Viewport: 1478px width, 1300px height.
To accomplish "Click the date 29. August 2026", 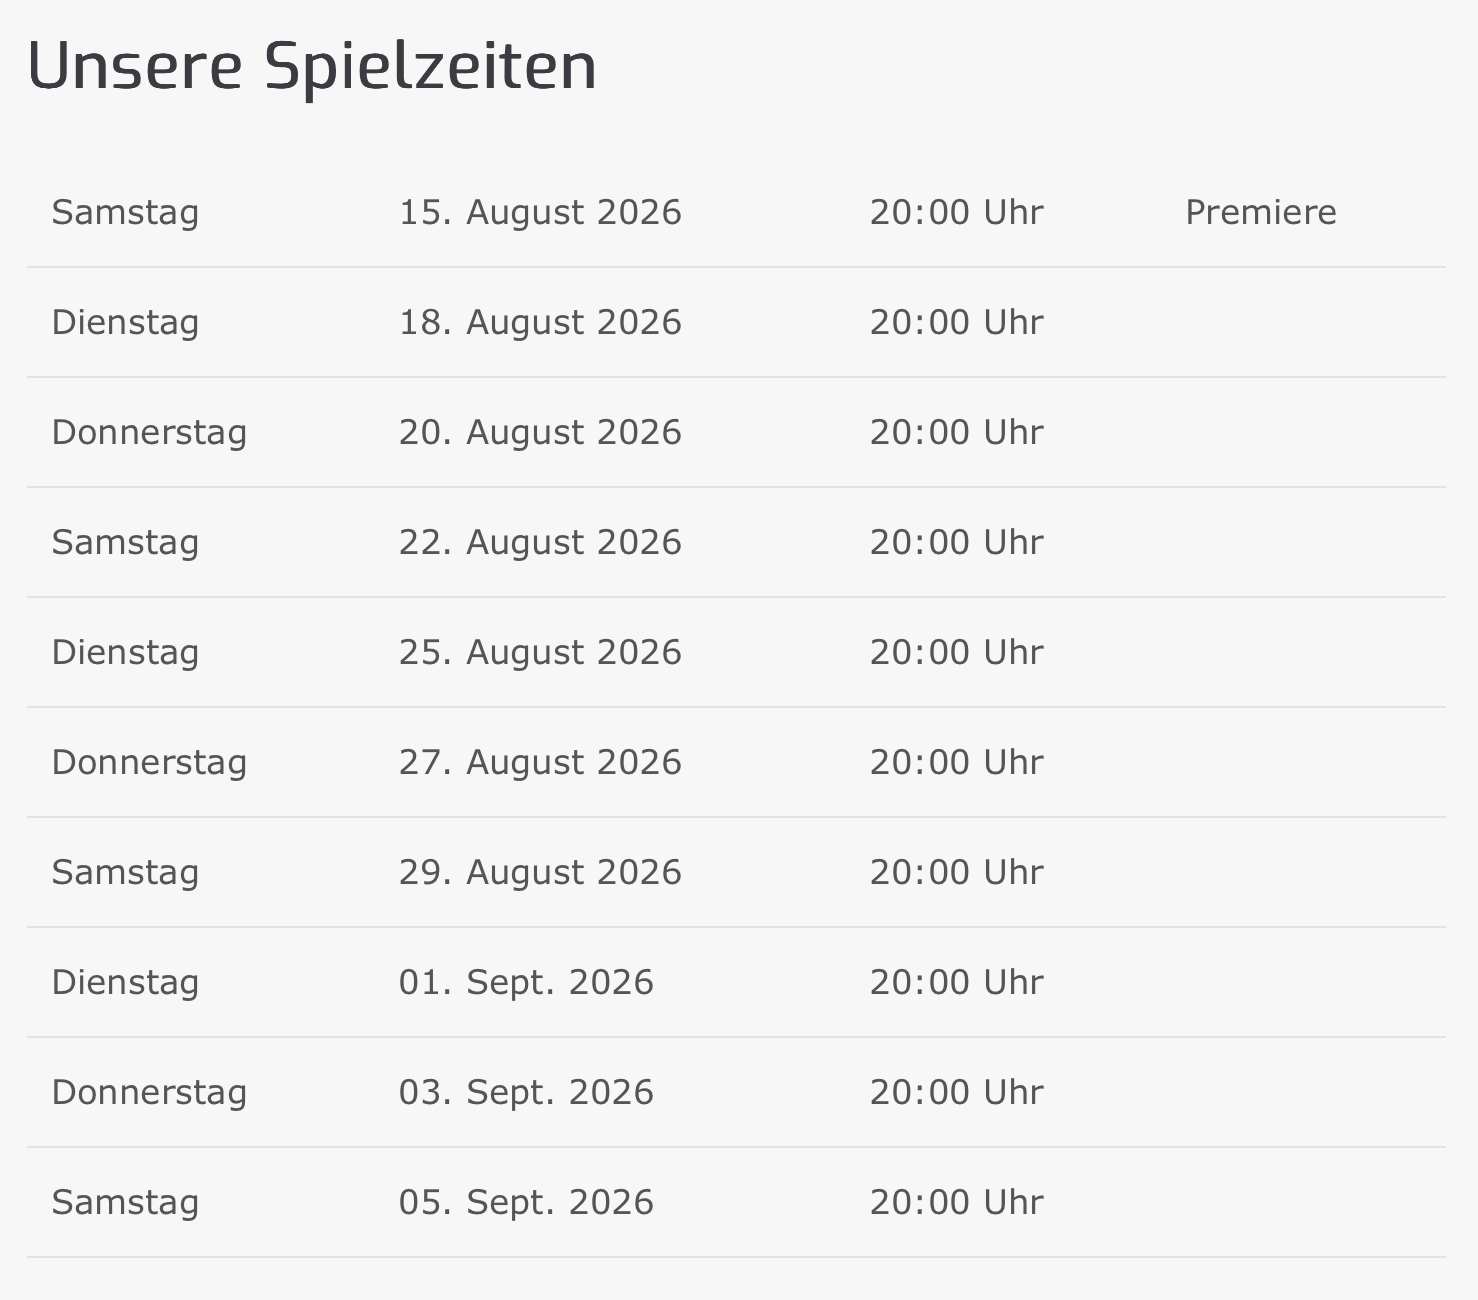I will (540, 872).
